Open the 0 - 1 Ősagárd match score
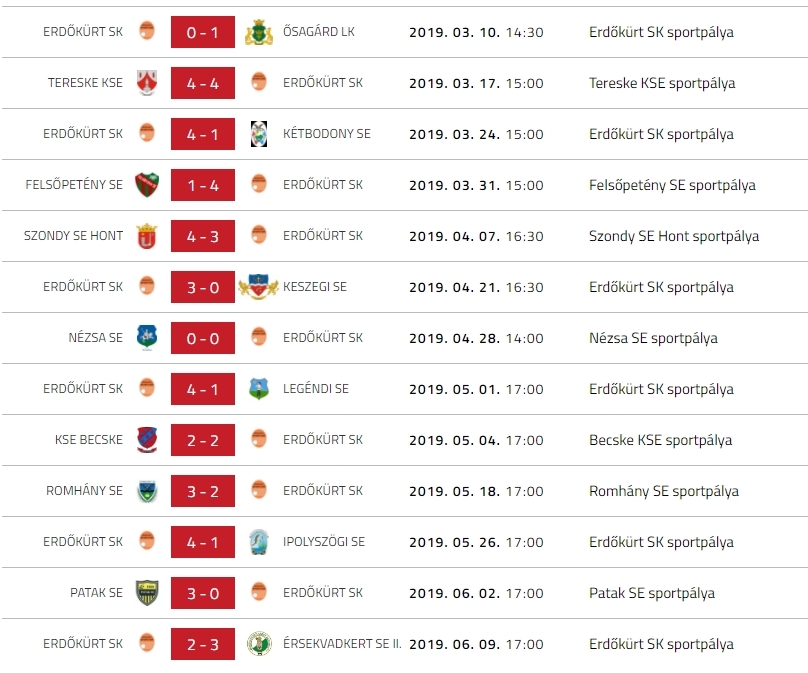 click(x=203, y=32)
